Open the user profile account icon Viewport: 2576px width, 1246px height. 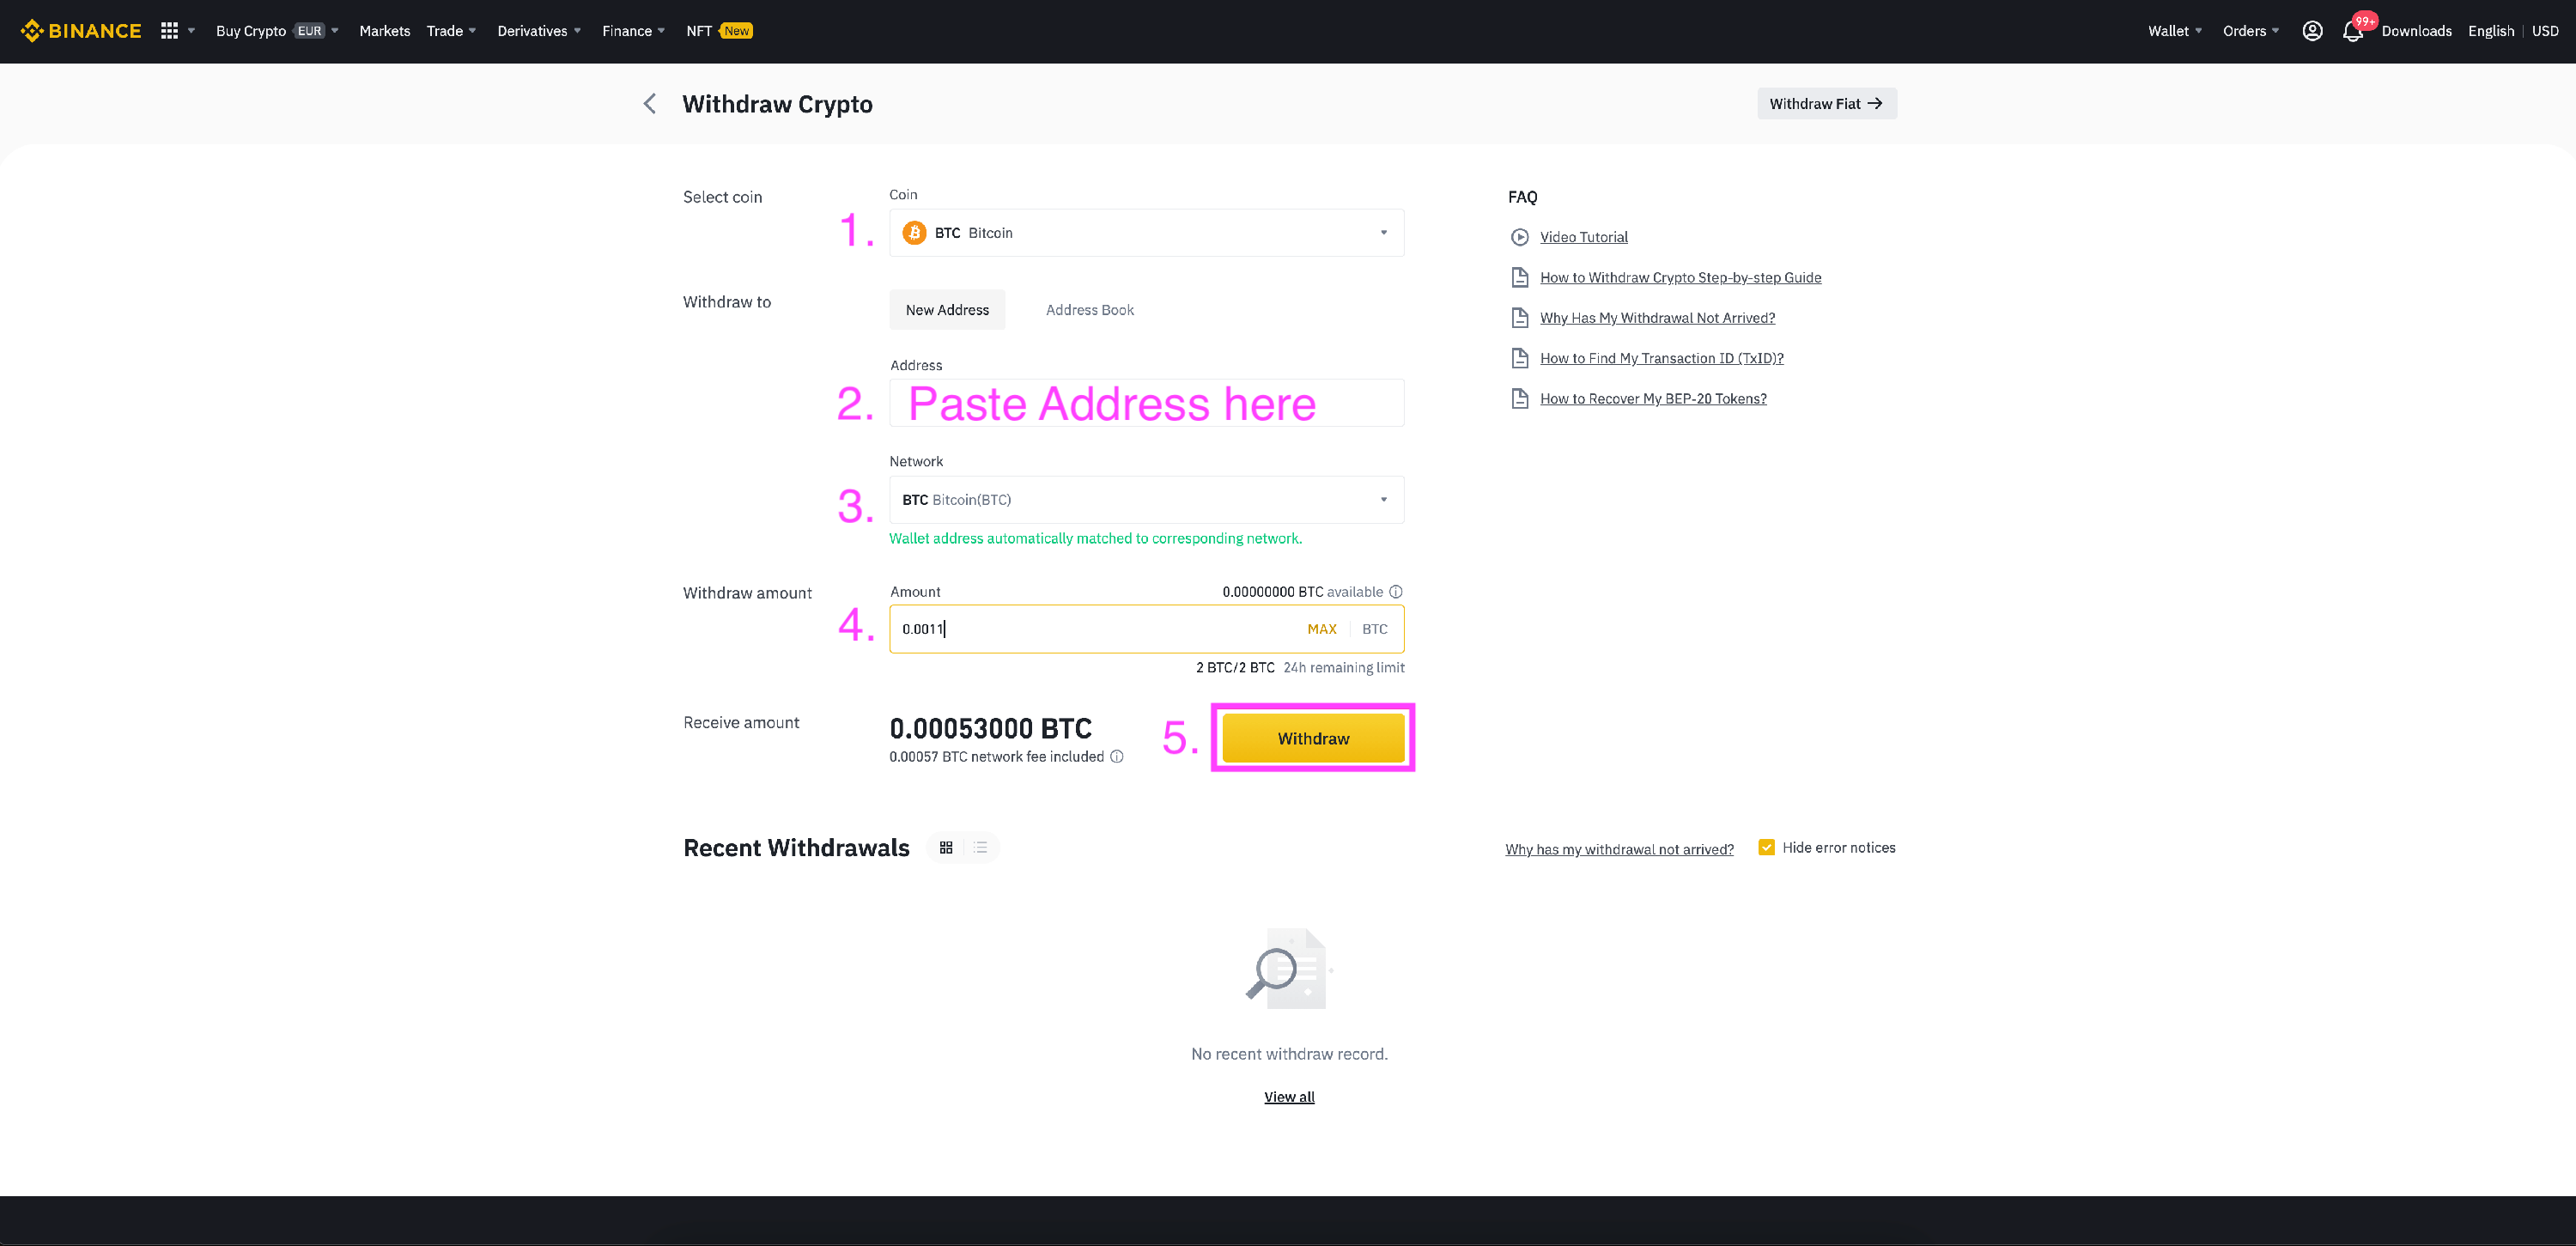pyautogui.click(x=2312, y=31)
